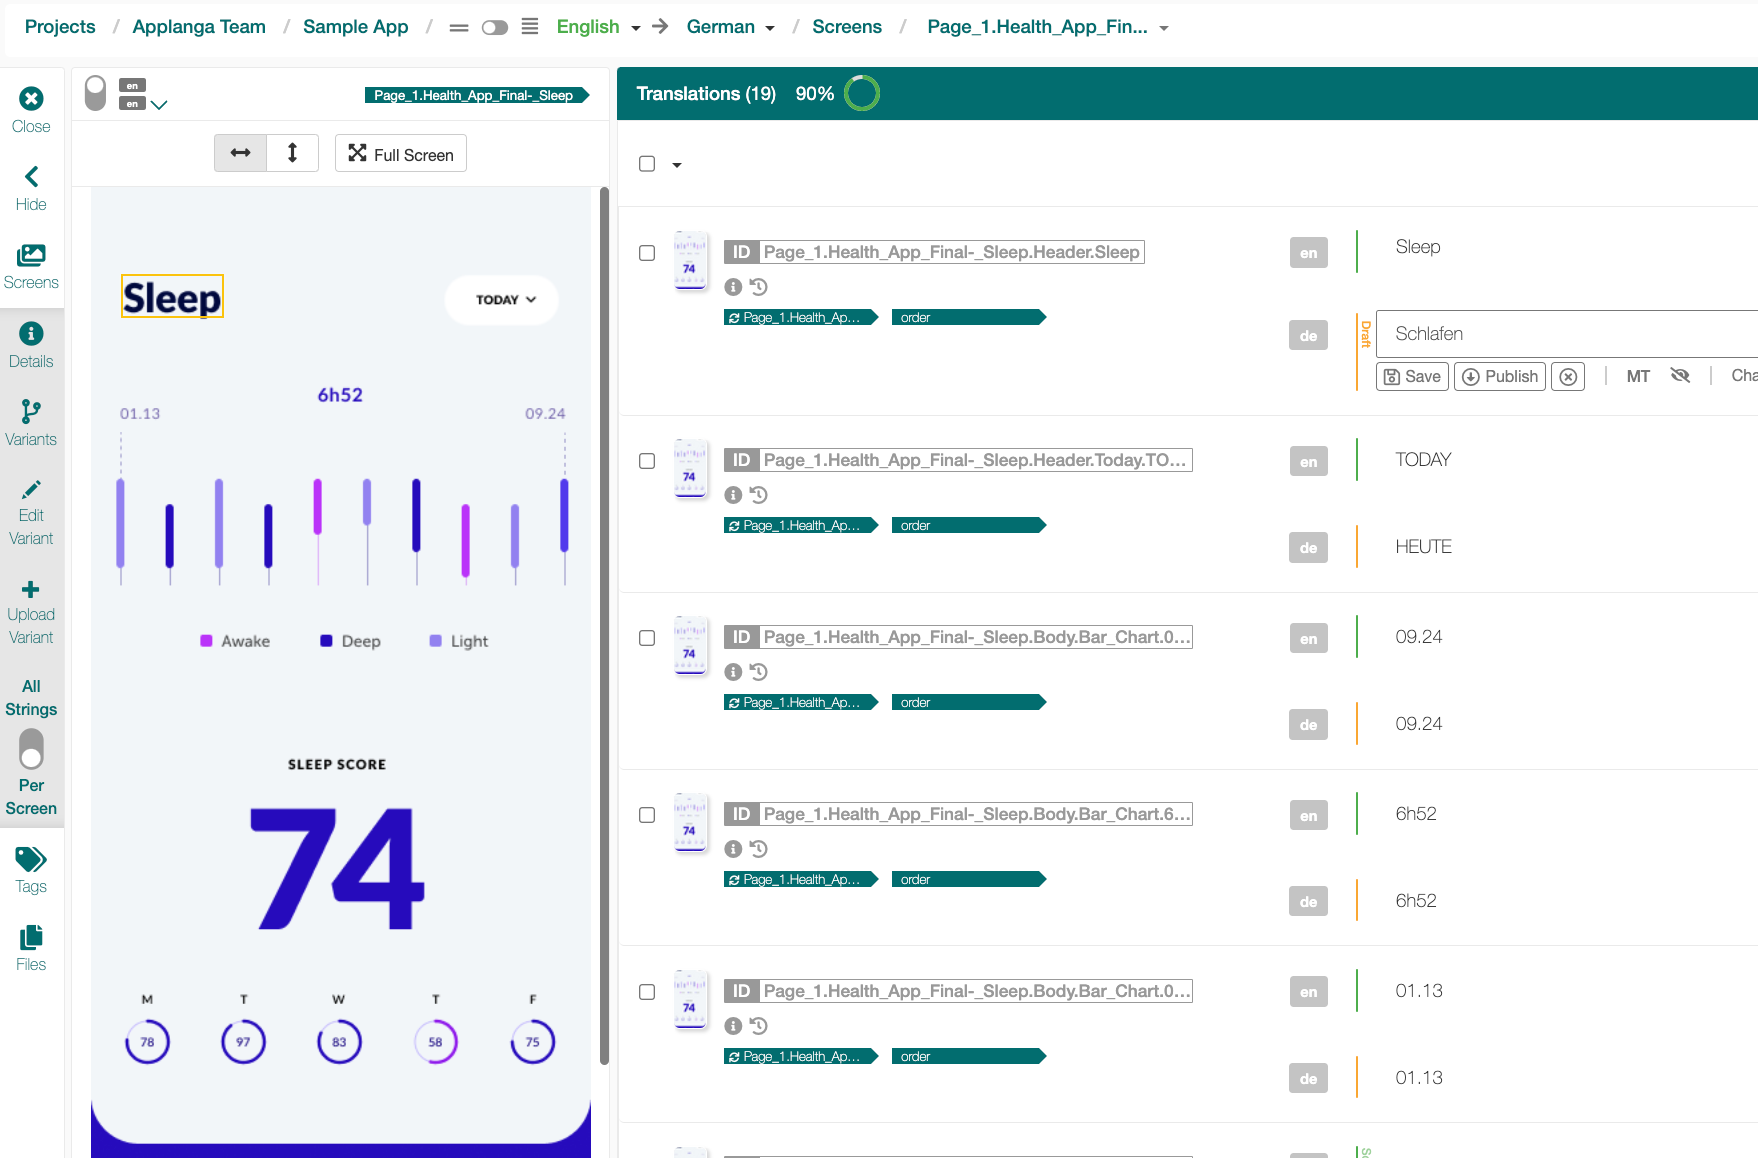
Task: Show info for the 6h52 string
Action: click(733, 849)
